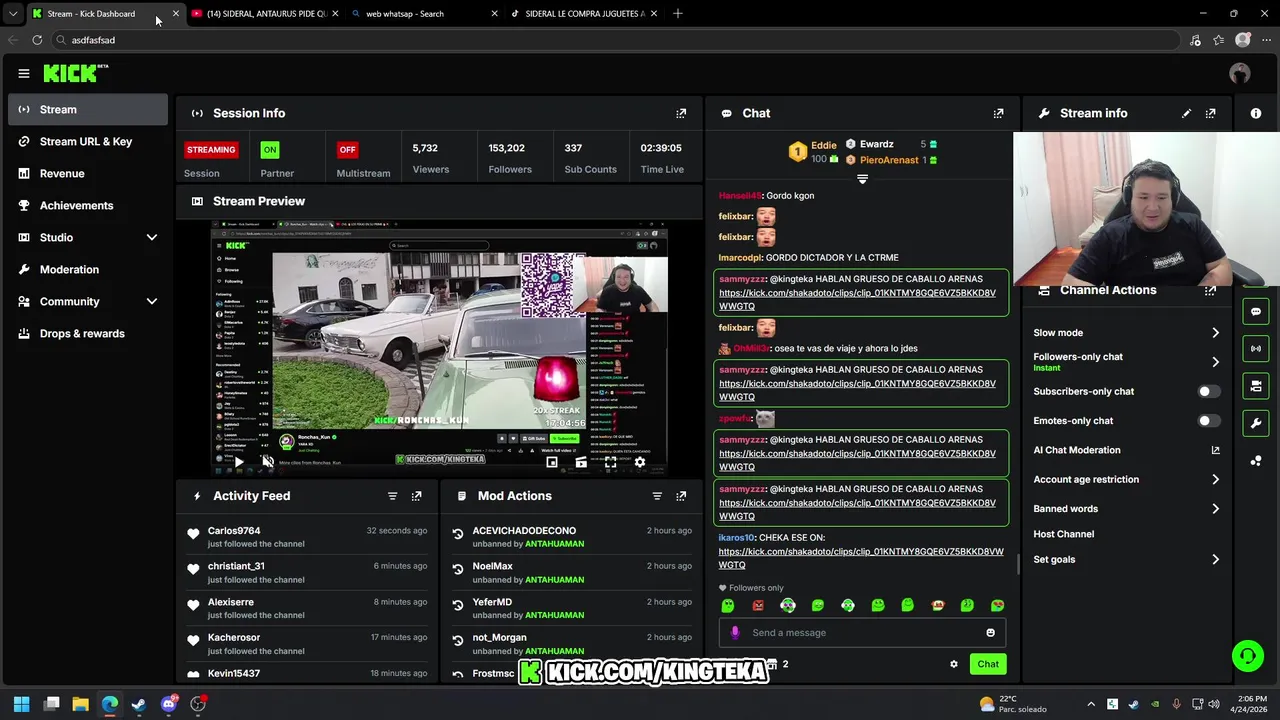Reload the page
Screen dimensions: 1280x720
37,40
